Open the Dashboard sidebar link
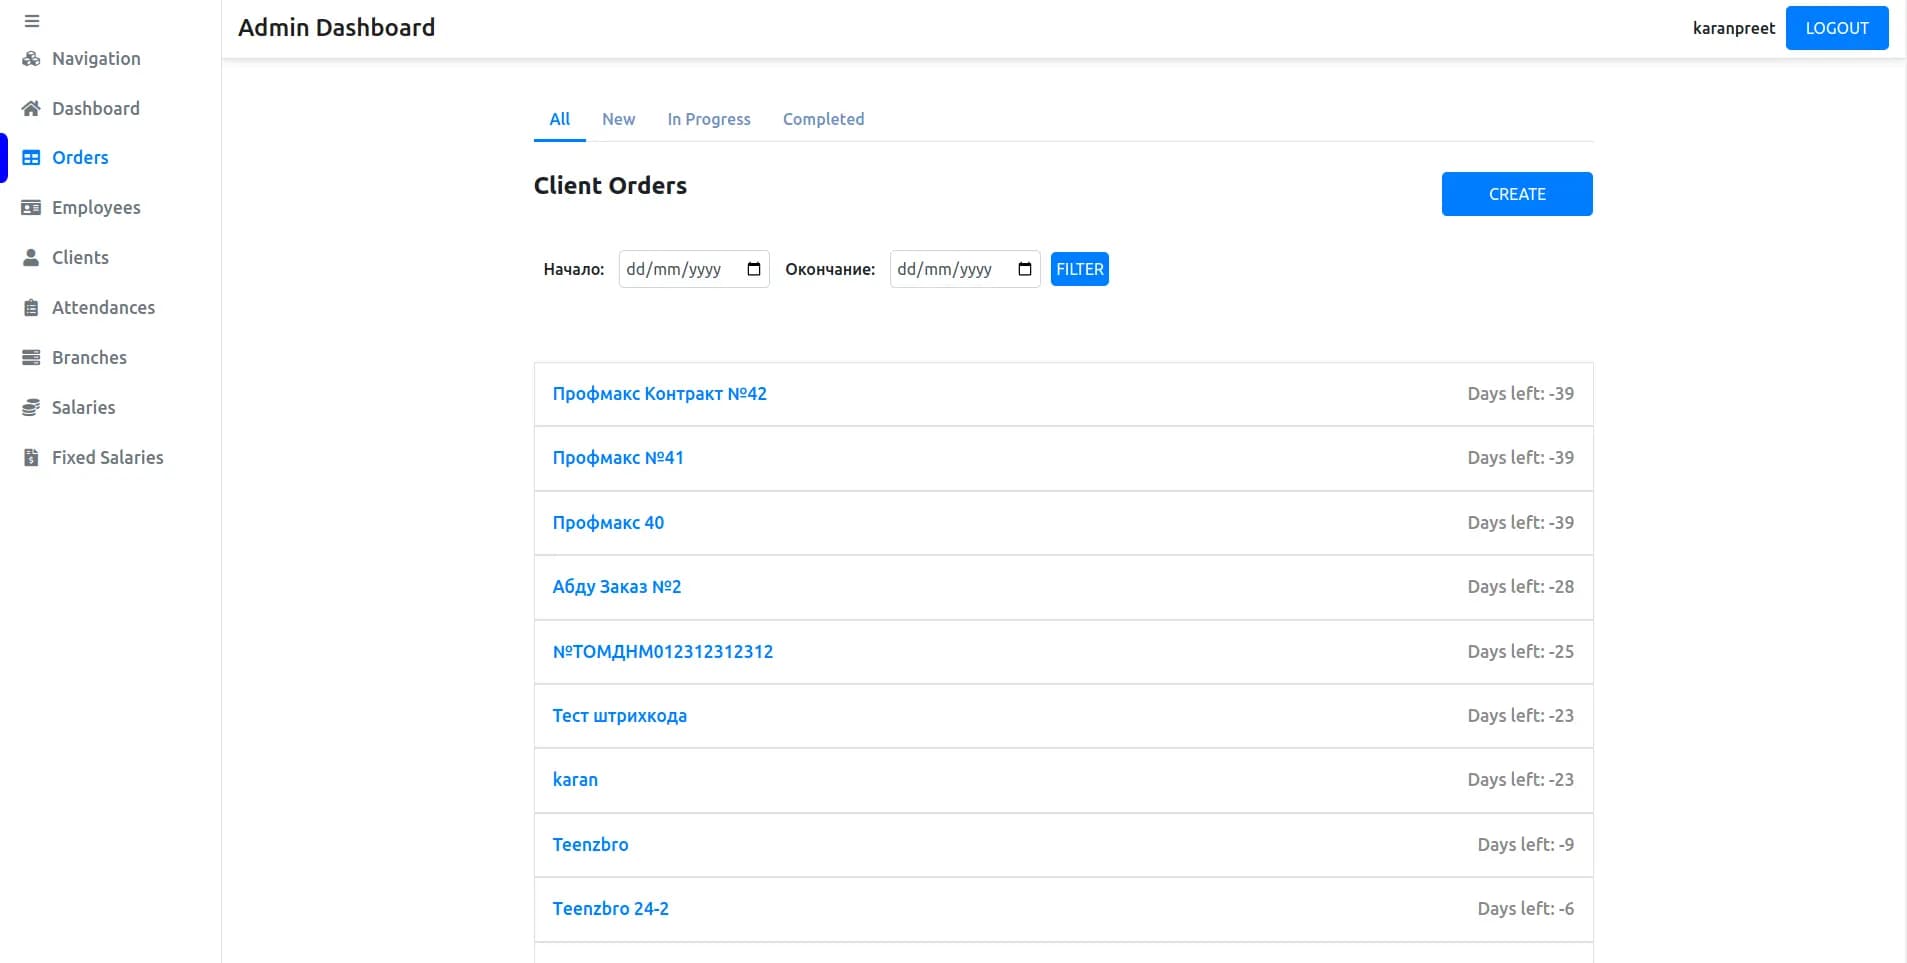The height and width of the screenshot is (963, 1907). point(96,108)
